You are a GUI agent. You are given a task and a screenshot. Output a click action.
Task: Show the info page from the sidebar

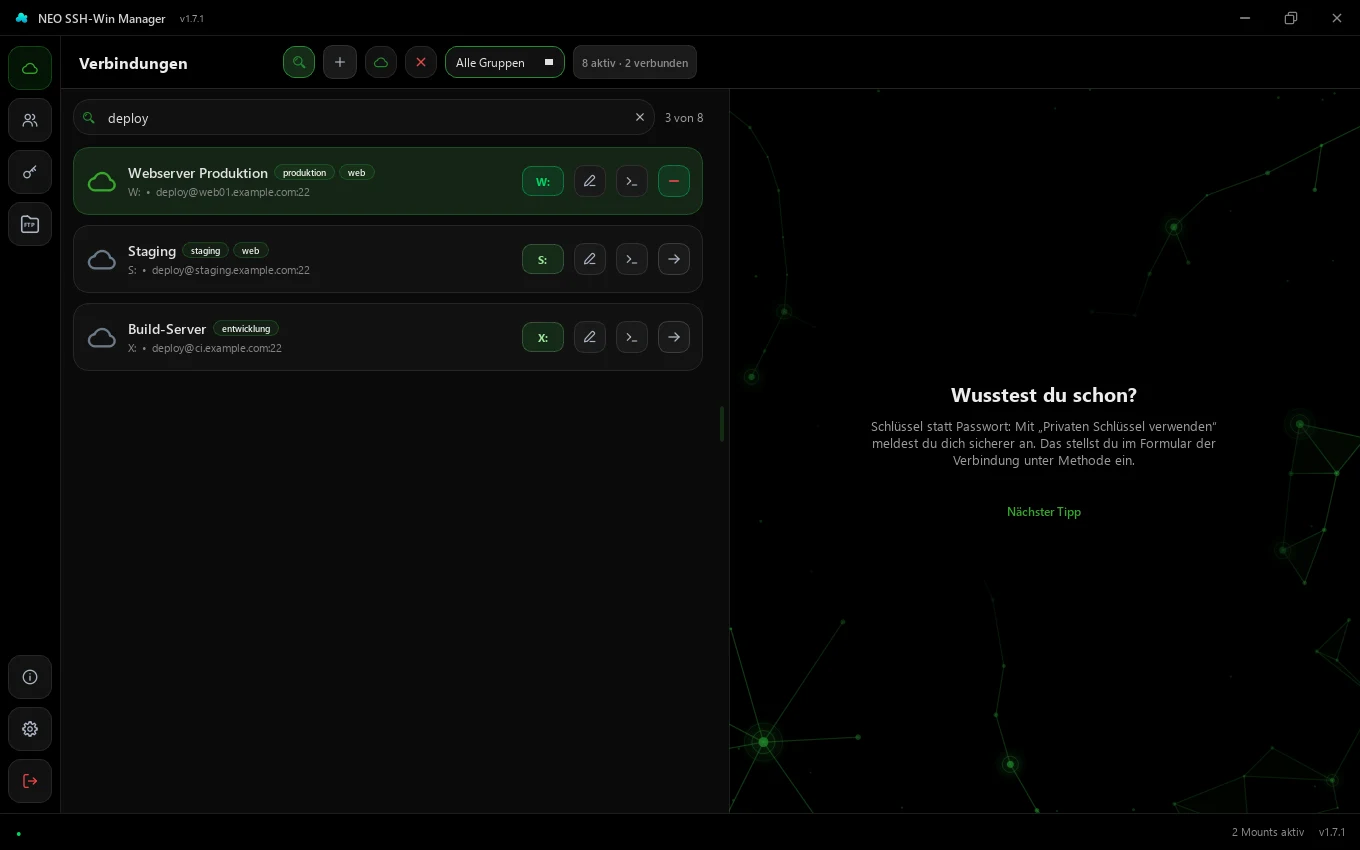coord(30,677)
